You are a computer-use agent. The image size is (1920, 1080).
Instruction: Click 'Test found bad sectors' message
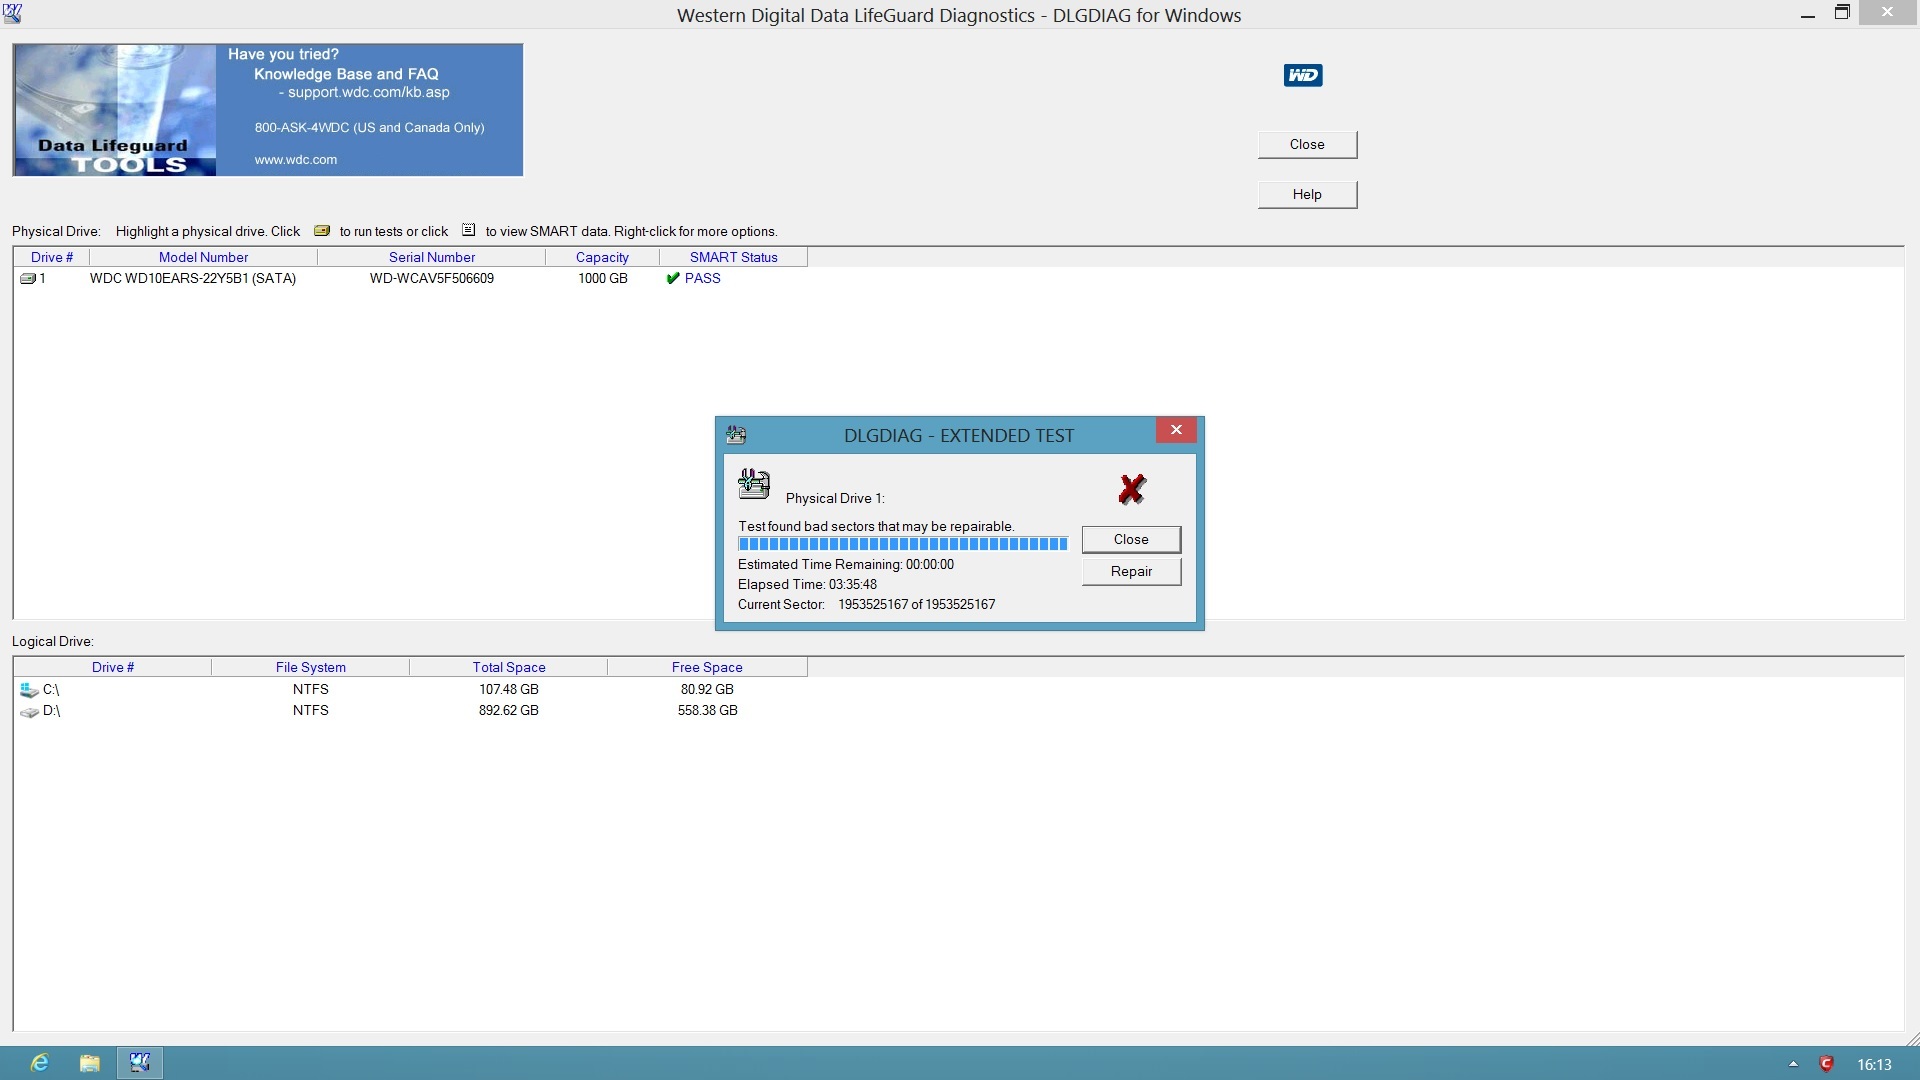876,527
